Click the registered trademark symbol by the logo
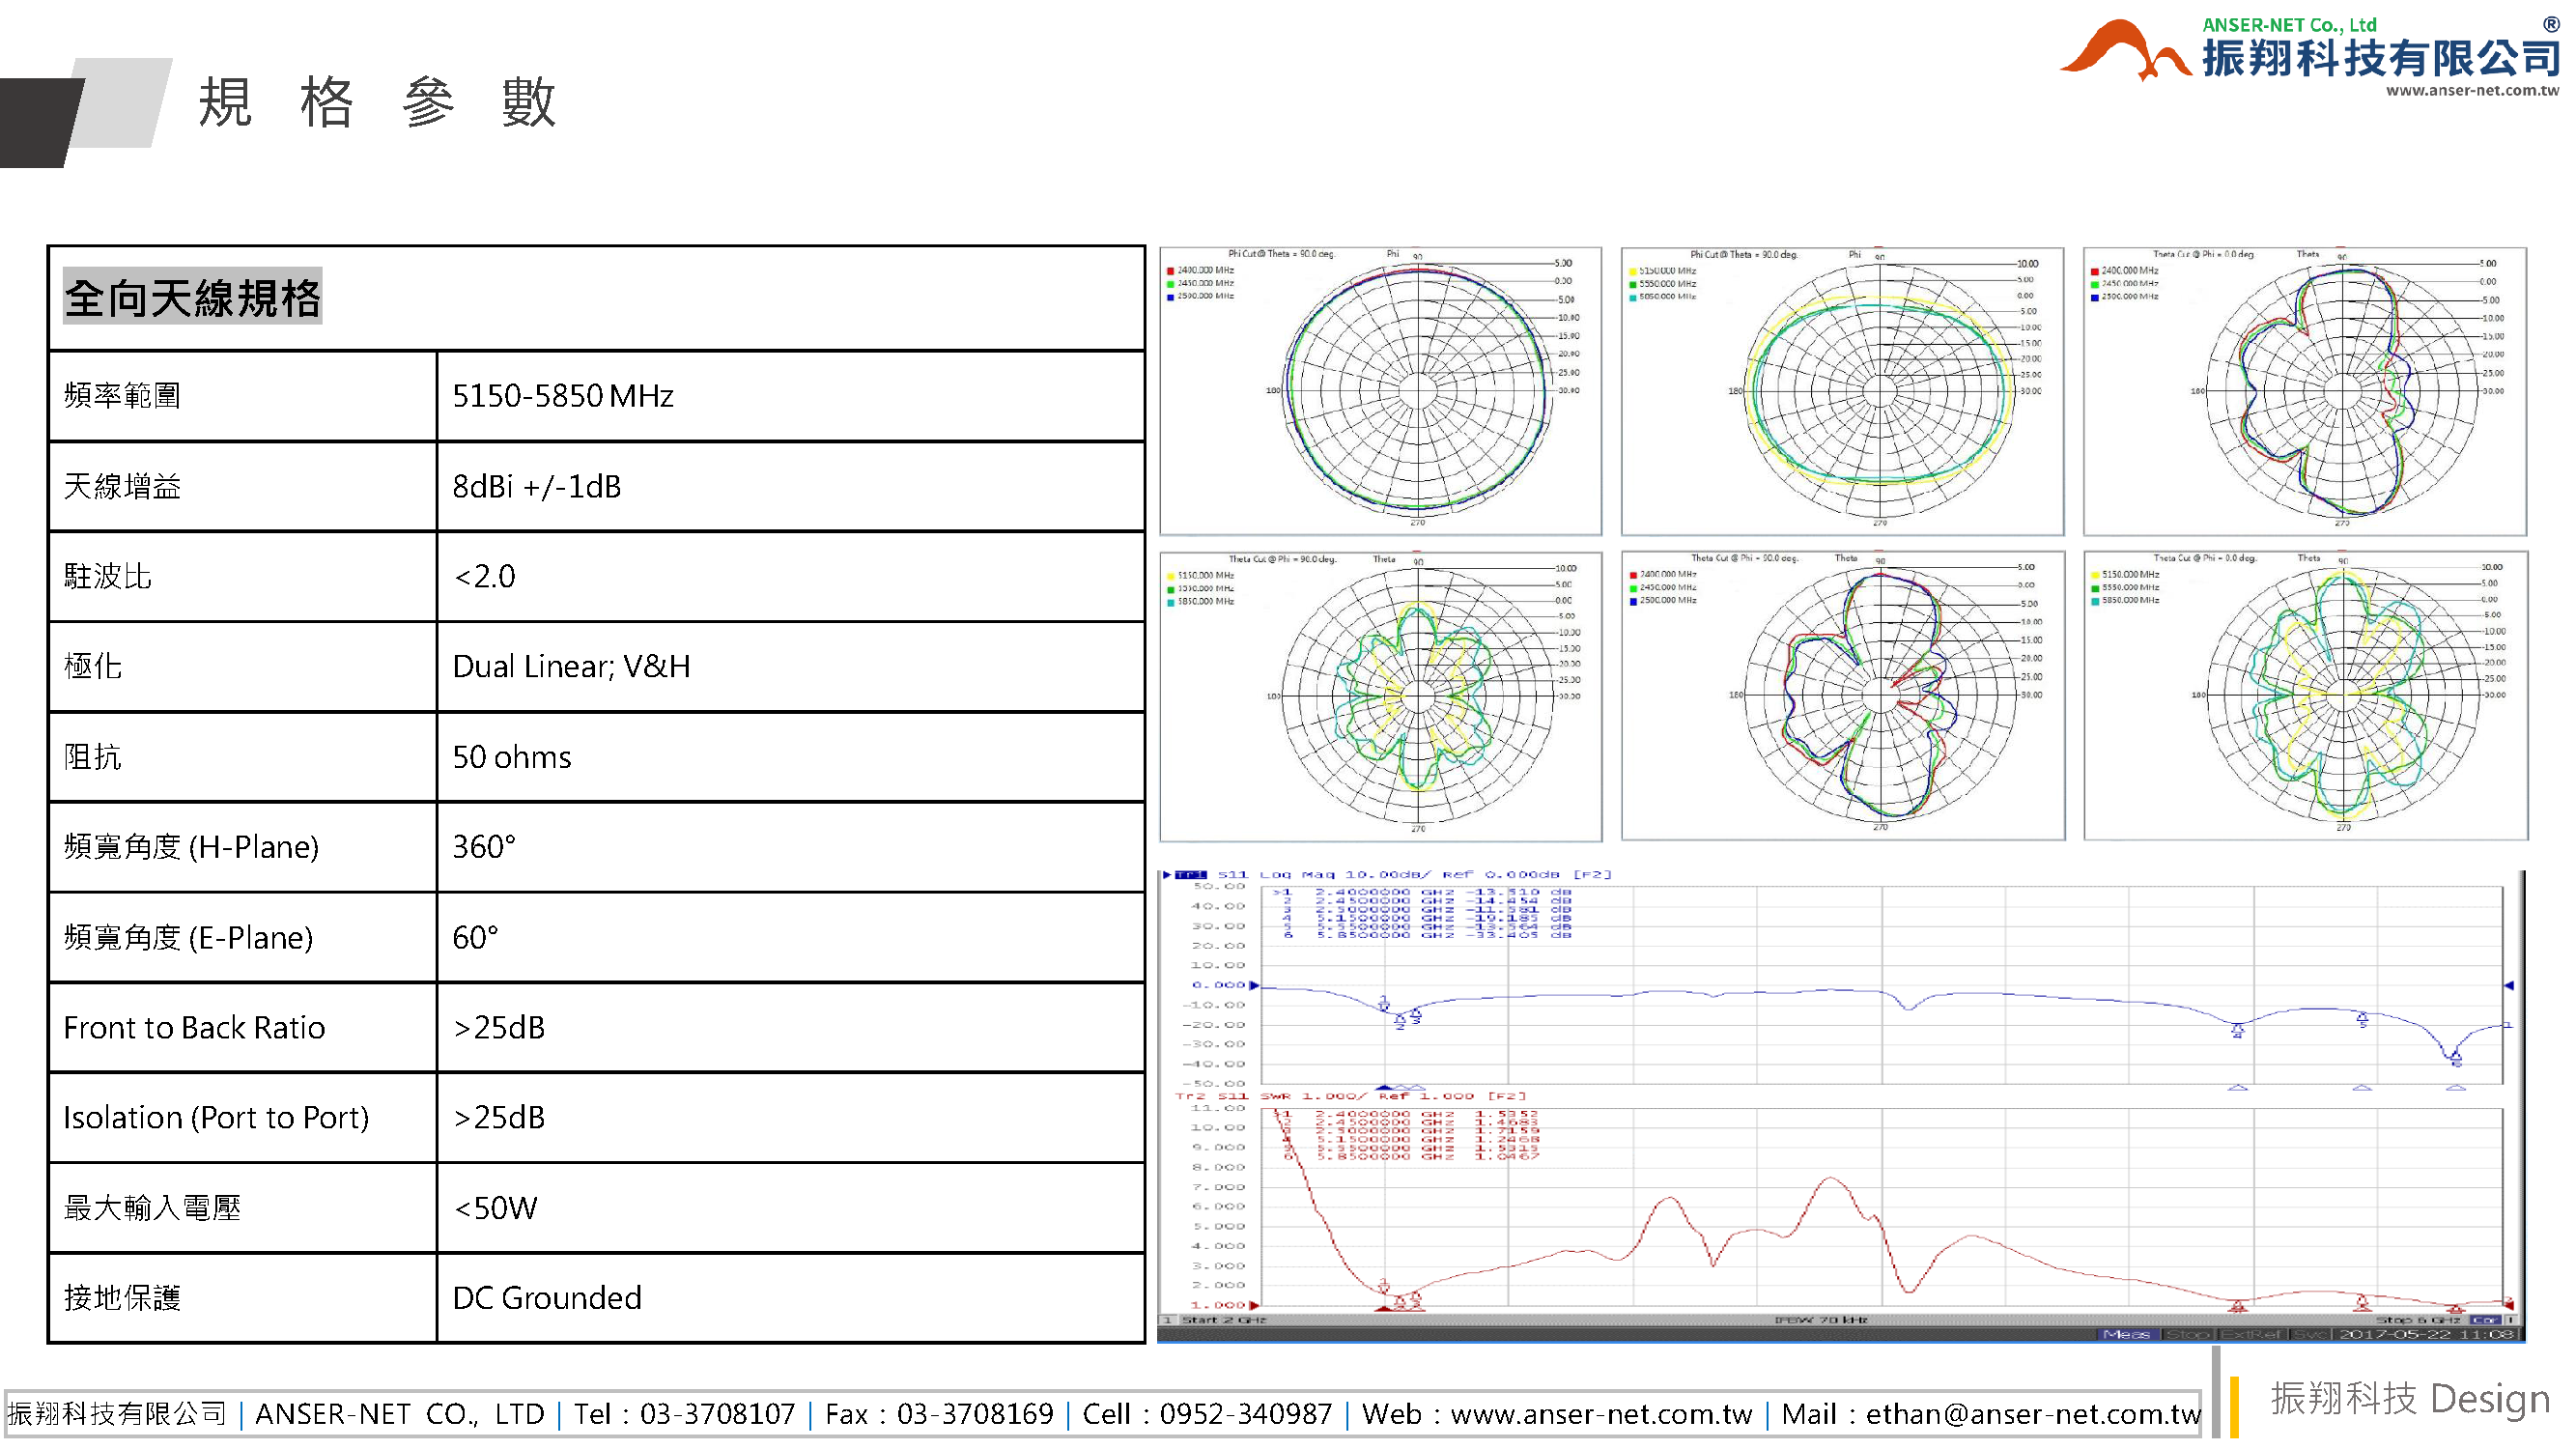 click(x=2552, y=23)
